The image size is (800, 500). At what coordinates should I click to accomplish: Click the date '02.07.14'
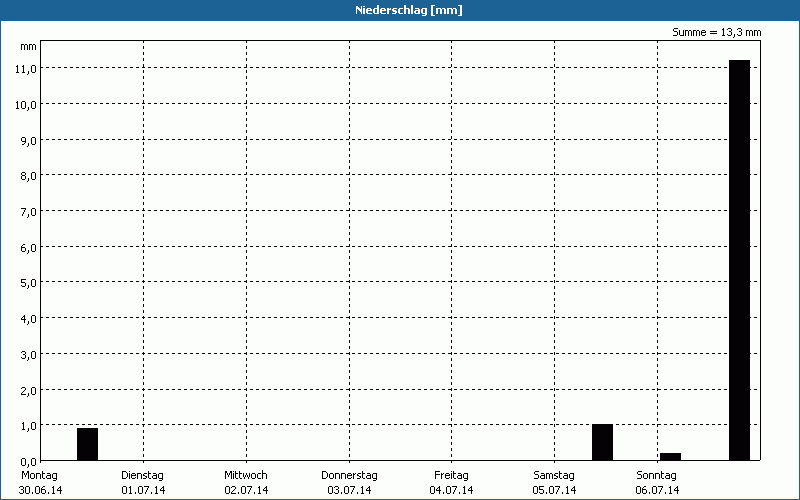point(246,491)
